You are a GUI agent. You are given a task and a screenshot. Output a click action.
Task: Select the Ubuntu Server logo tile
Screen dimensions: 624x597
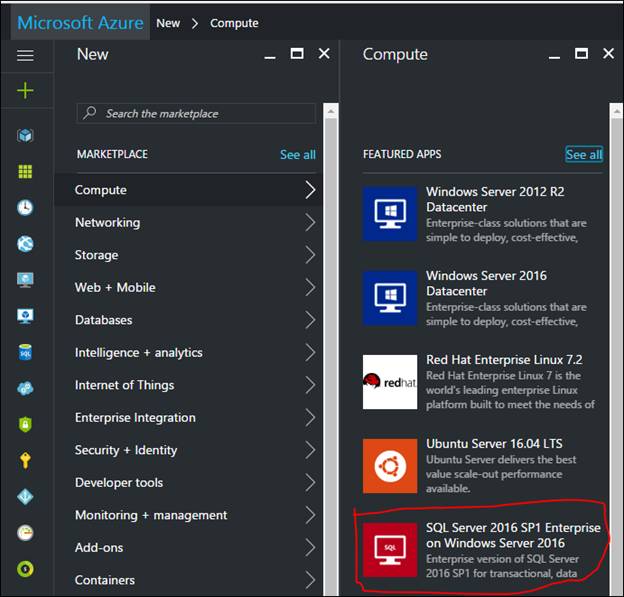390,466
